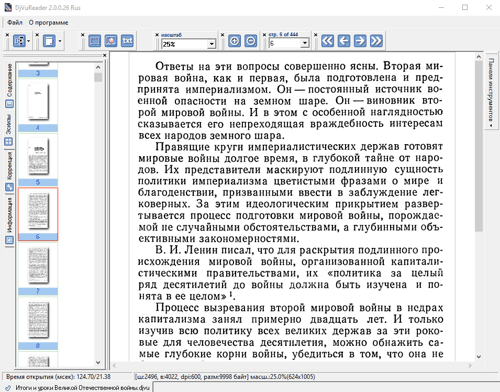Open the Файл menu
The height and width of the screenshot is (392, 500).
click(x=15, y=23)
